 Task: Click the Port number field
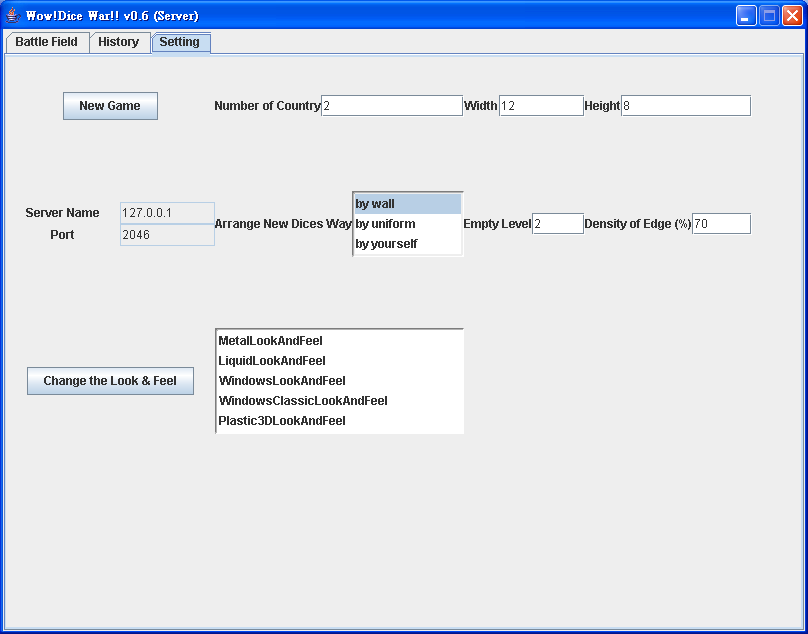click(x=167, y=235)
